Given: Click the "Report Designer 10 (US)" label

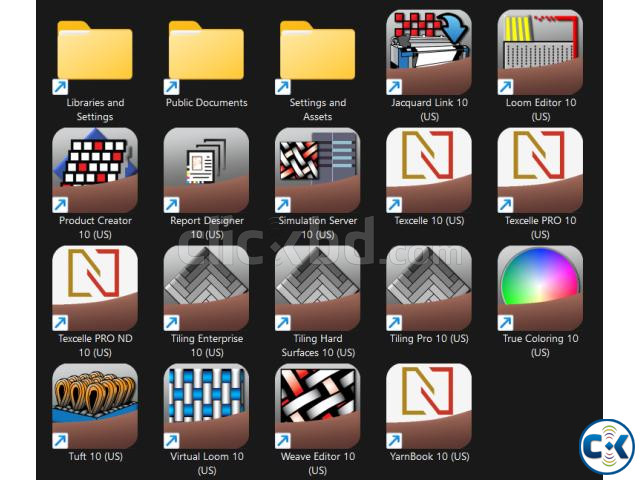Looking at the screenshot, I should pyautogui.click(x=207, y=227).
